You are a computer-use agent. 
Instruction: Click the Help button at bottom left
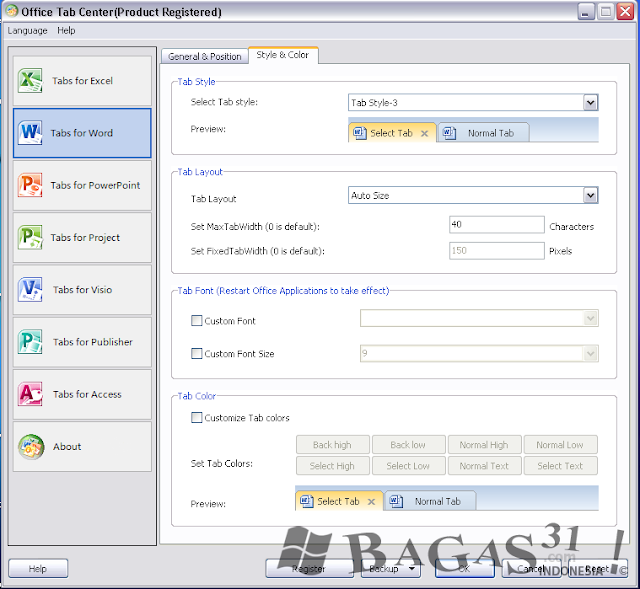(38, 569)
